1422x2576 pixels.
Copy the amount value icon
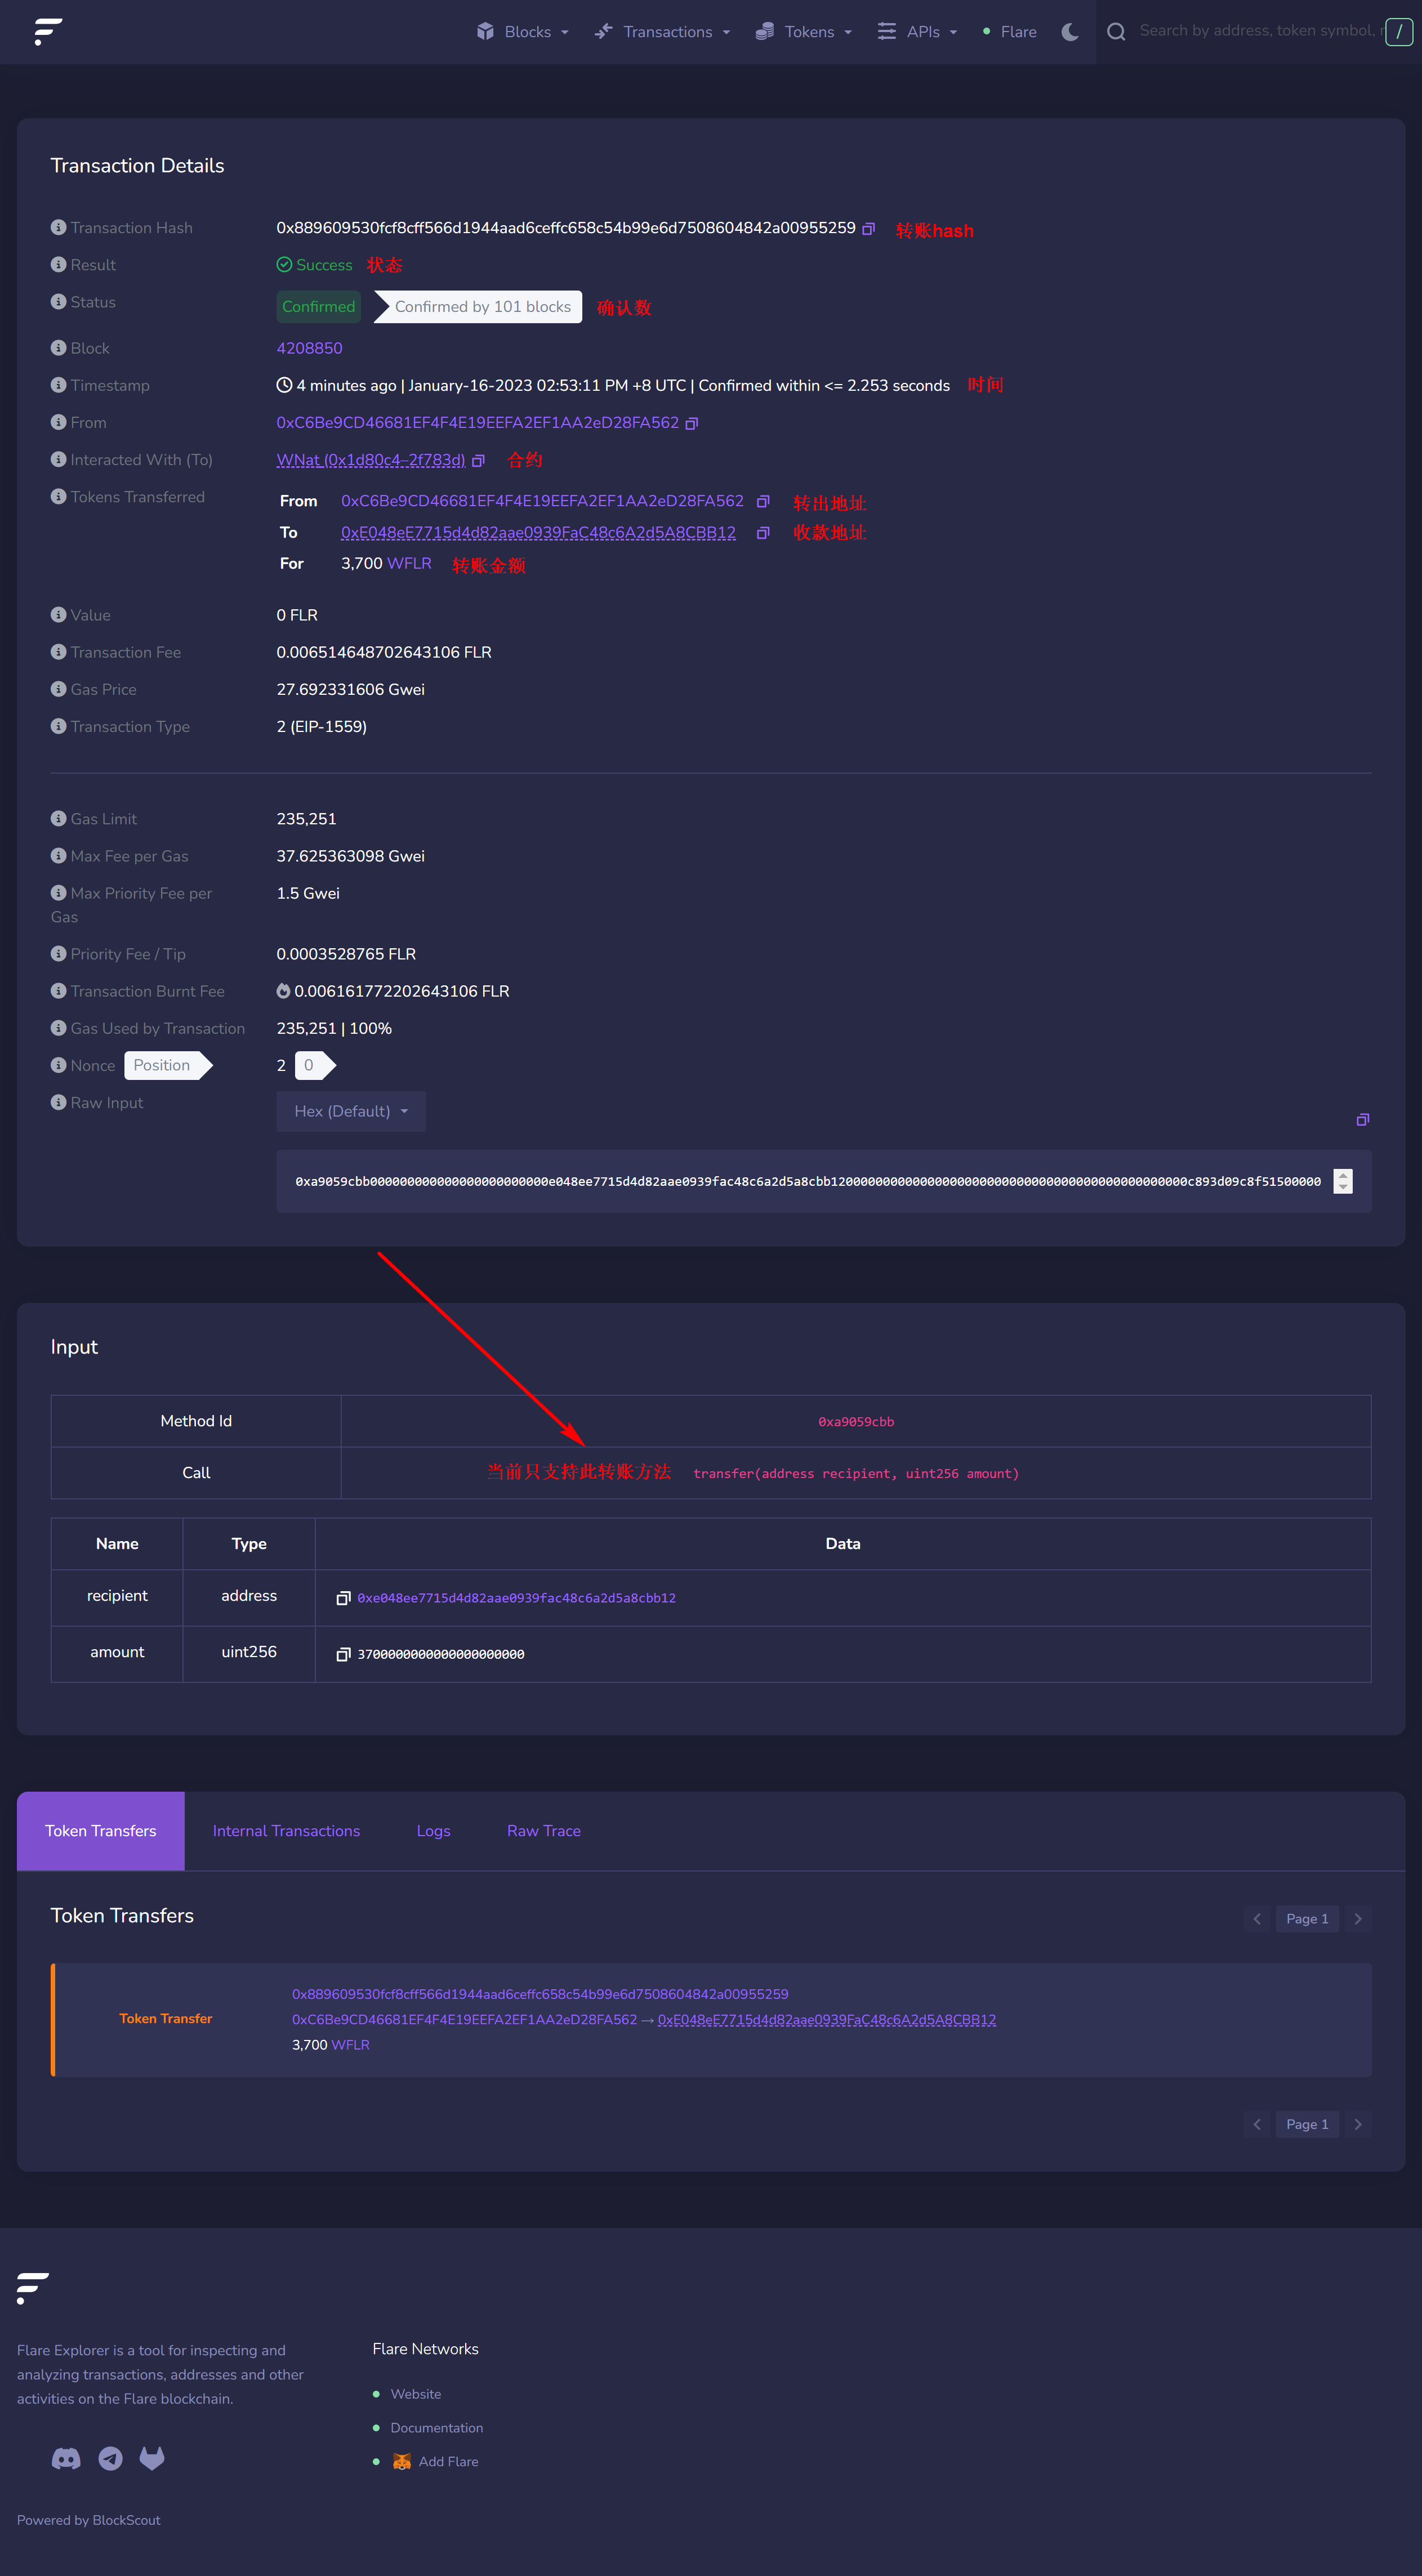click(x=343, y=1654)
